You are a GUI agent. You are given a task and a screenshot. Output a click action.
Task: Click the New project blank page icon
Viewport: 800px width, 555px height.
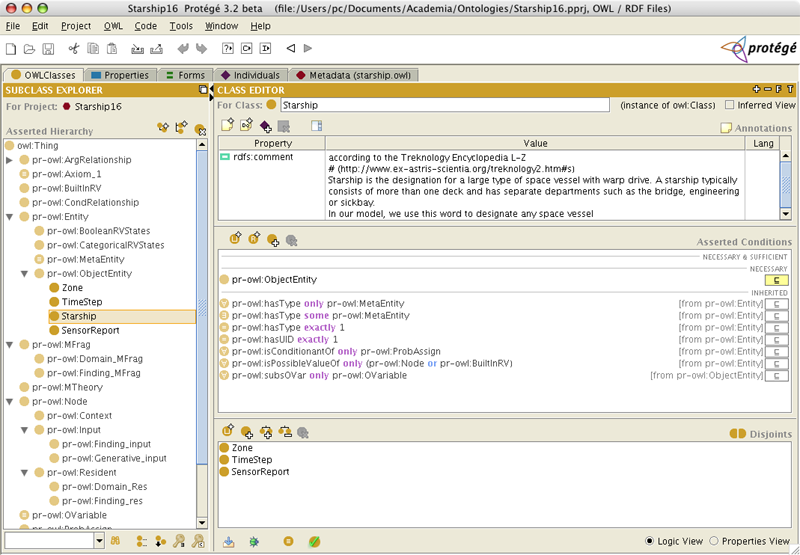pyautogui.click(x=11, y=48)
